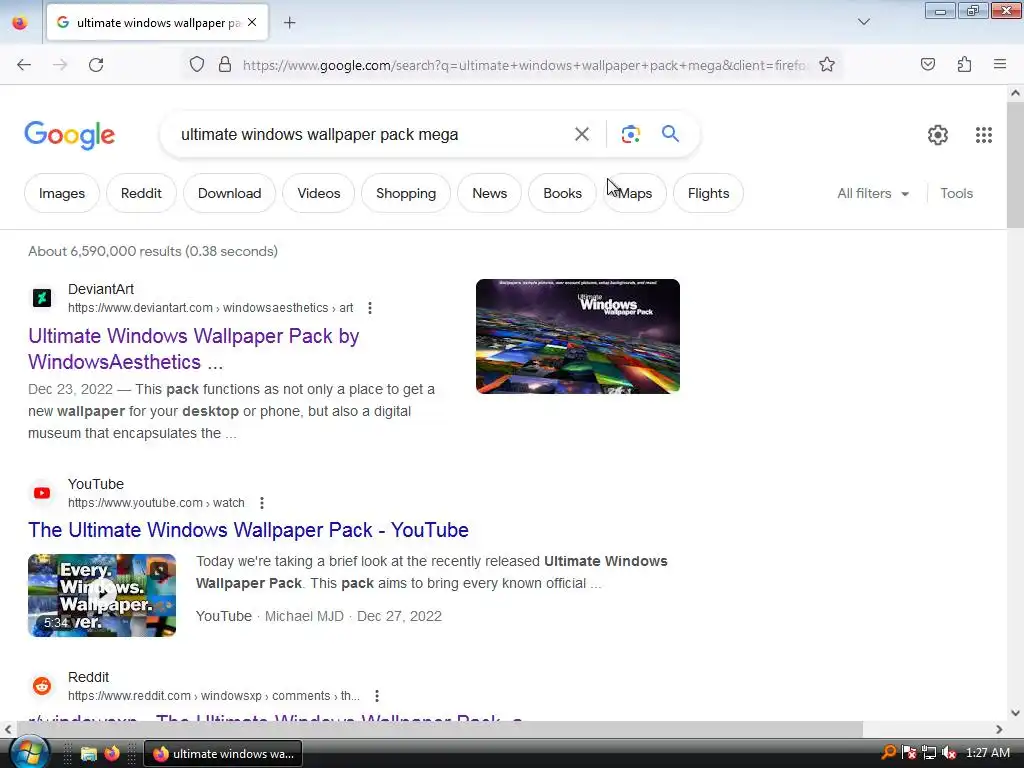Reload the current page
Viewport: 1024px width, 768px height.
tap(96, 65)
